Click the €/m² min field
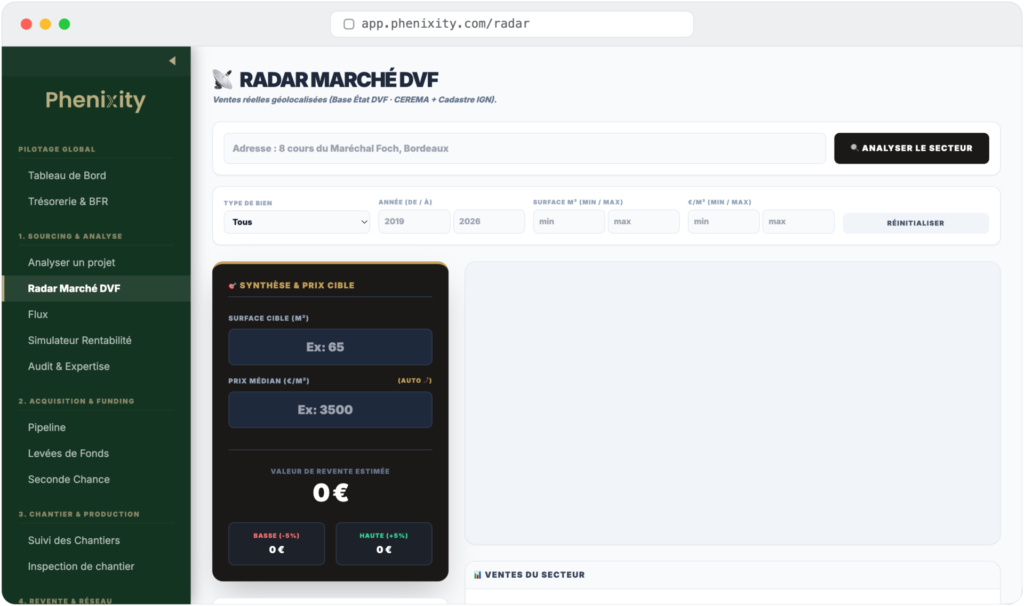The image size is (1024, 606). coord(724,222)
